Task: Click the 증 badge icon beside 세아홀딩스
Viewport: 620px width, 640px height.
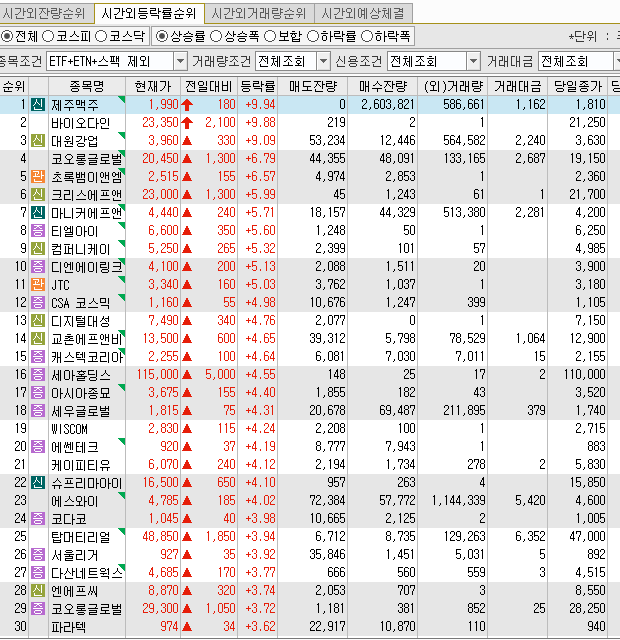Action: (x=38, y=374)
